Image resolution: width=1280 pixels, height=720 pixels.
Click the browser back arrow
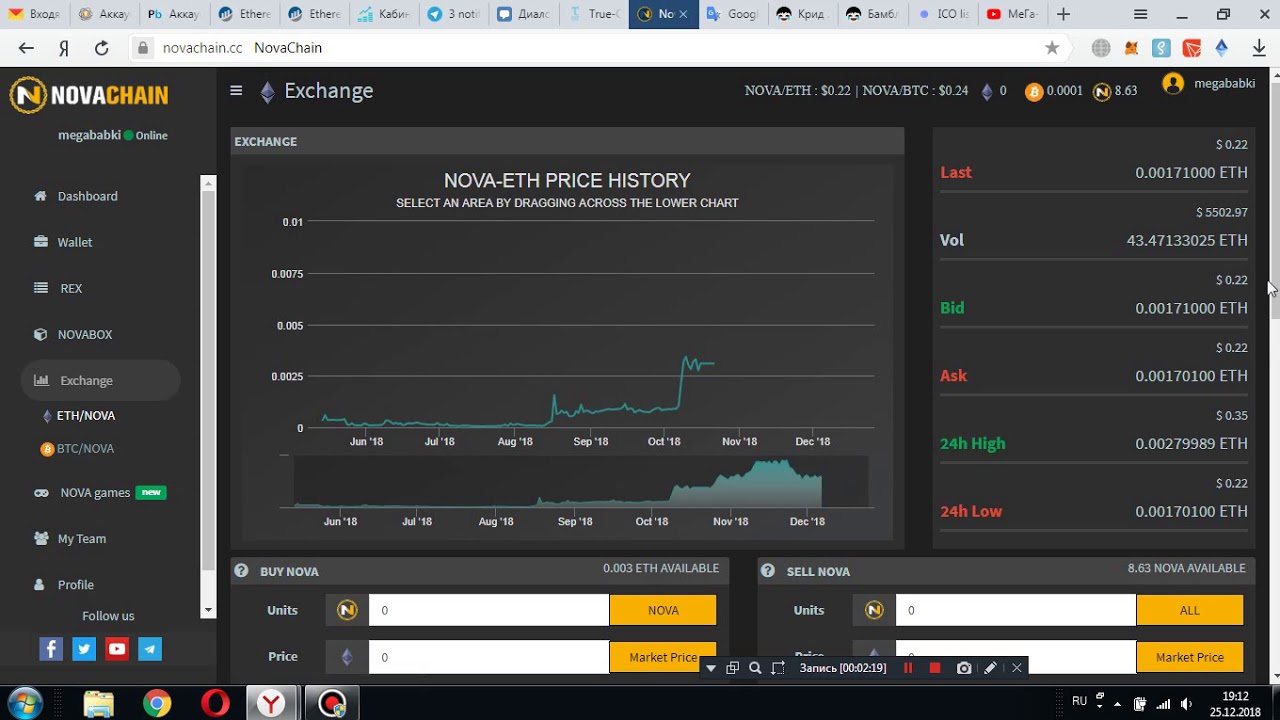(x=26, y=48)
